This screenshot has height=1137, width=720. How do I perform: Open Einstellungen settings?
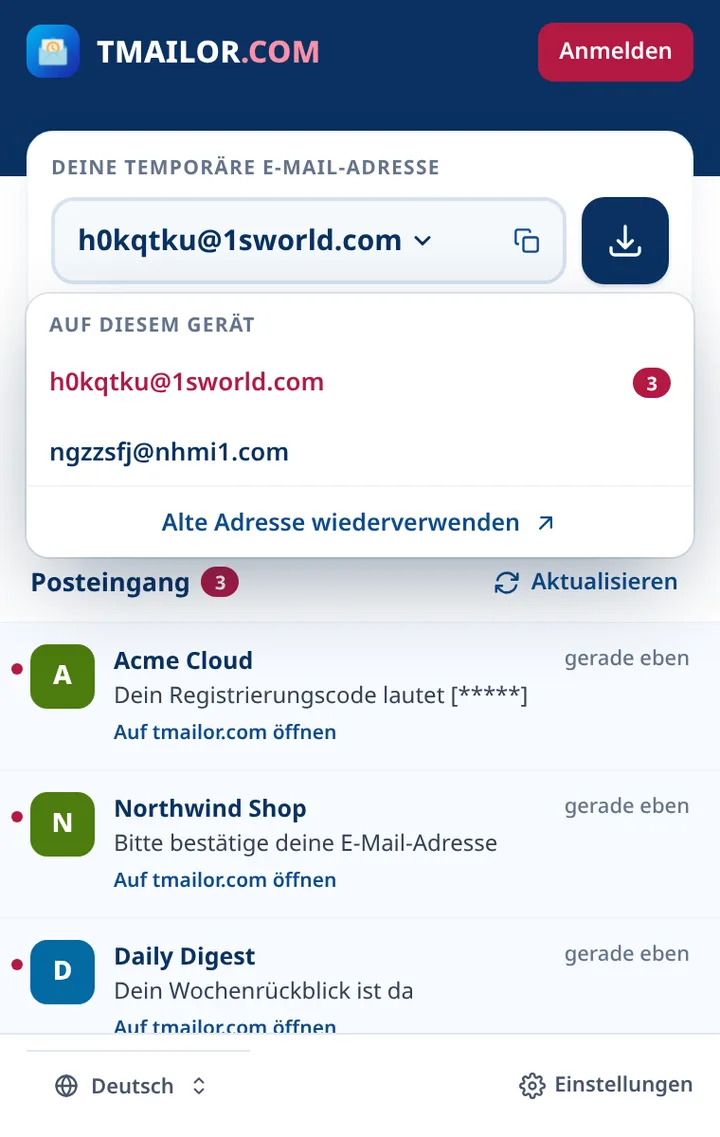[605, 1085]
